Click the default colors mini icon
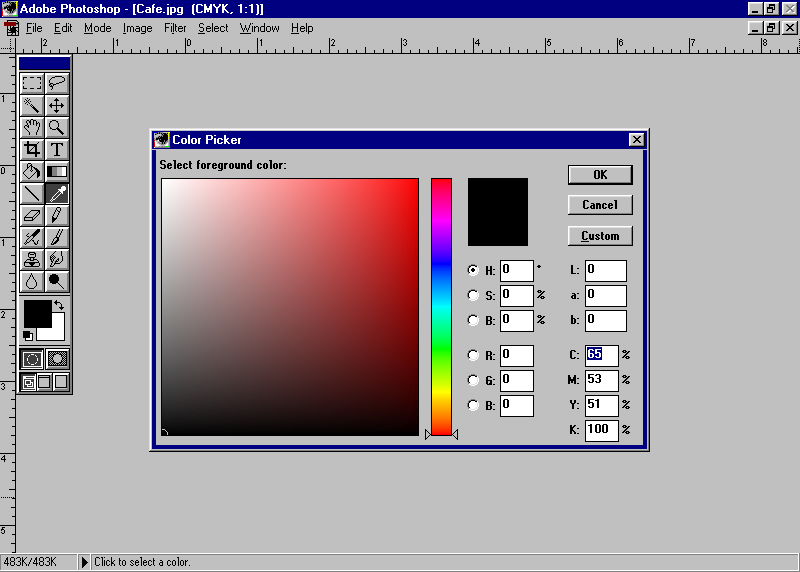The width and height of the screenshot is (800, 572). point(28,335)
